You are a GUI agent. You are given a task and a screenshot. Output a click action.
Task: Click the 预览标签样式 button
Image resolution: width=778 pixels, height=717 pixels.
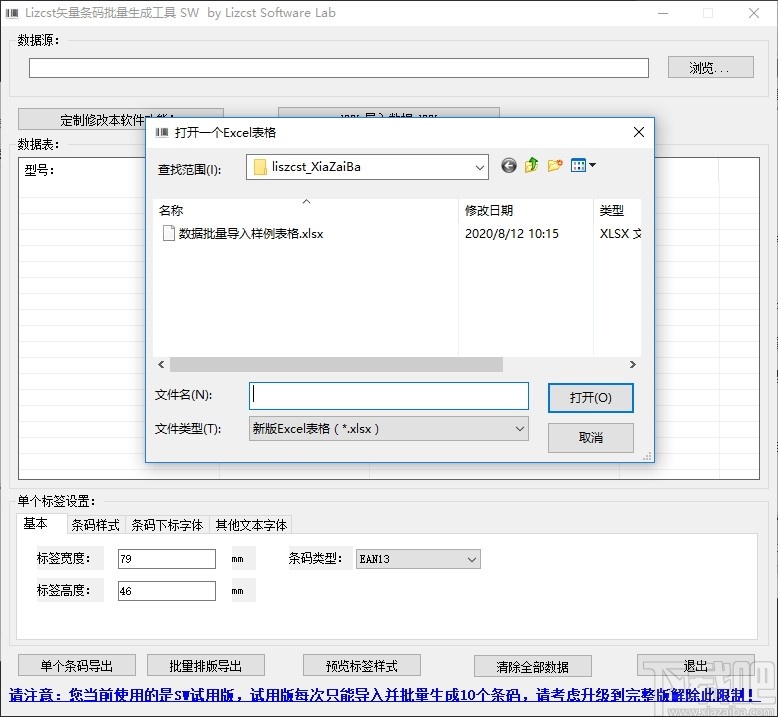[x=362, y=666]
